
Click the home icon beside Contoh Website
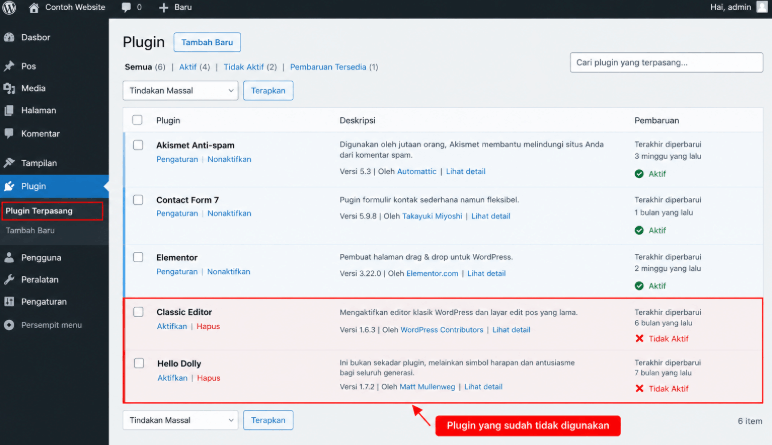click(33, 7)
